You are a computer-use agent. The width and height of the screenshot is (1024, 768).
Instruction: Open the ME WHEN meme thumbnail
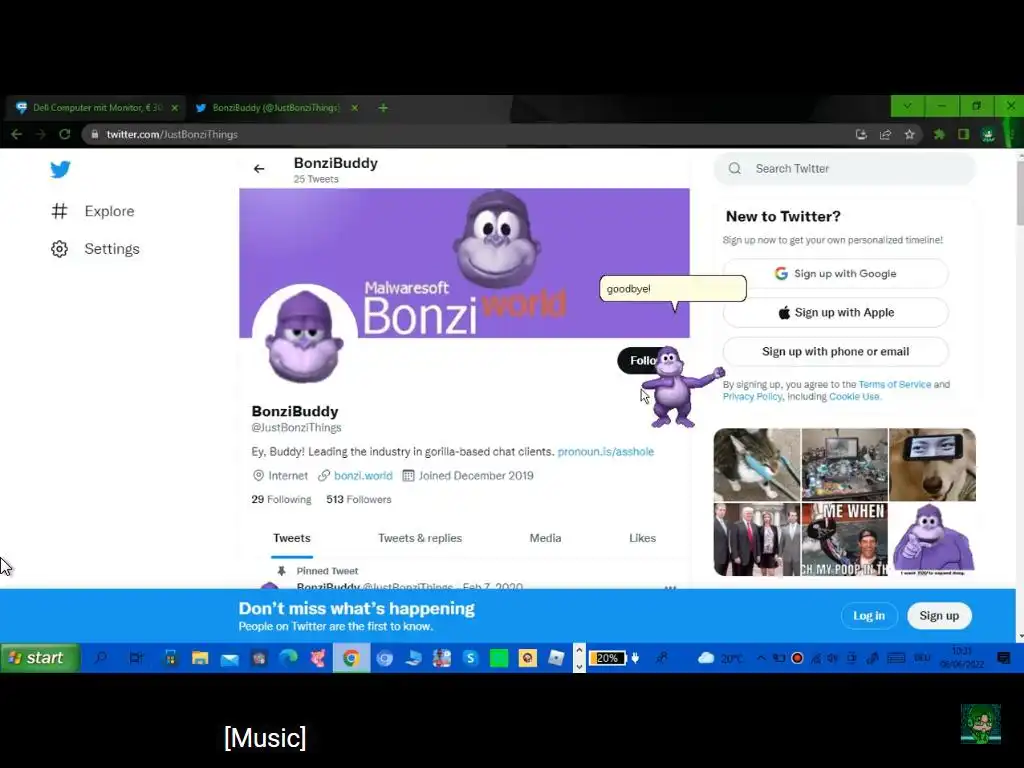pyautogui.click(x=844, y=539)
